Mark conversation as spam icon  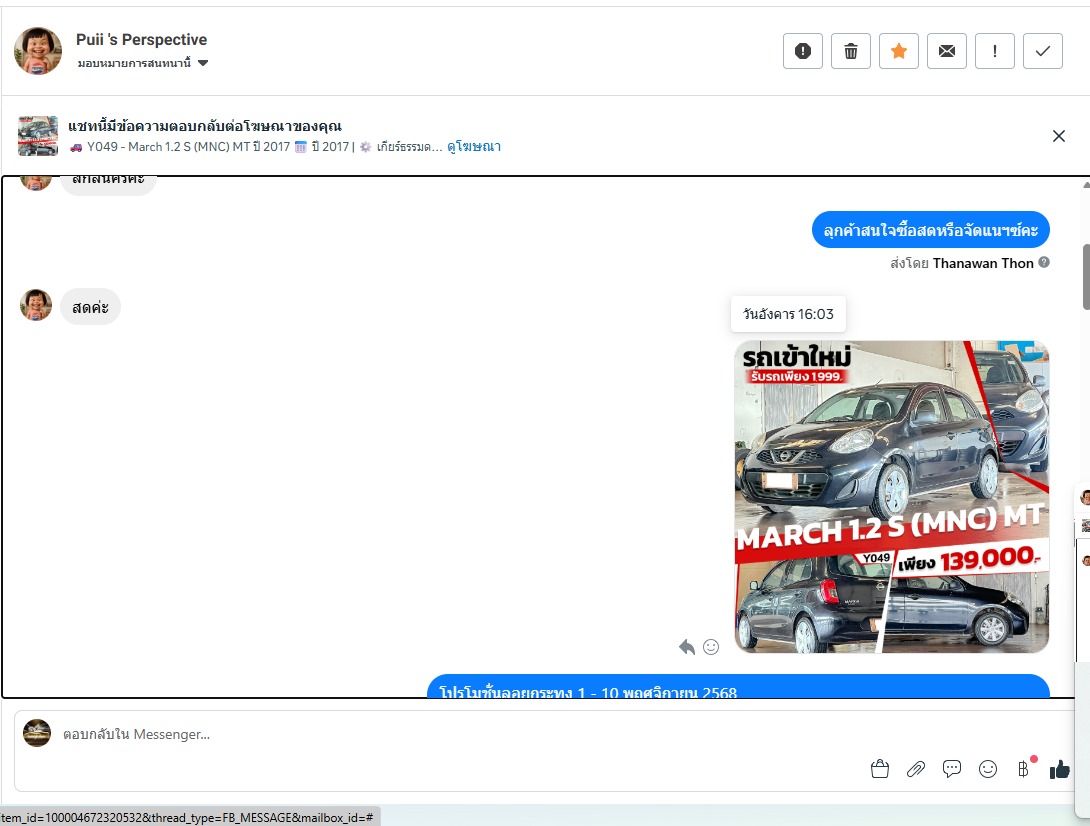[803, 51]
